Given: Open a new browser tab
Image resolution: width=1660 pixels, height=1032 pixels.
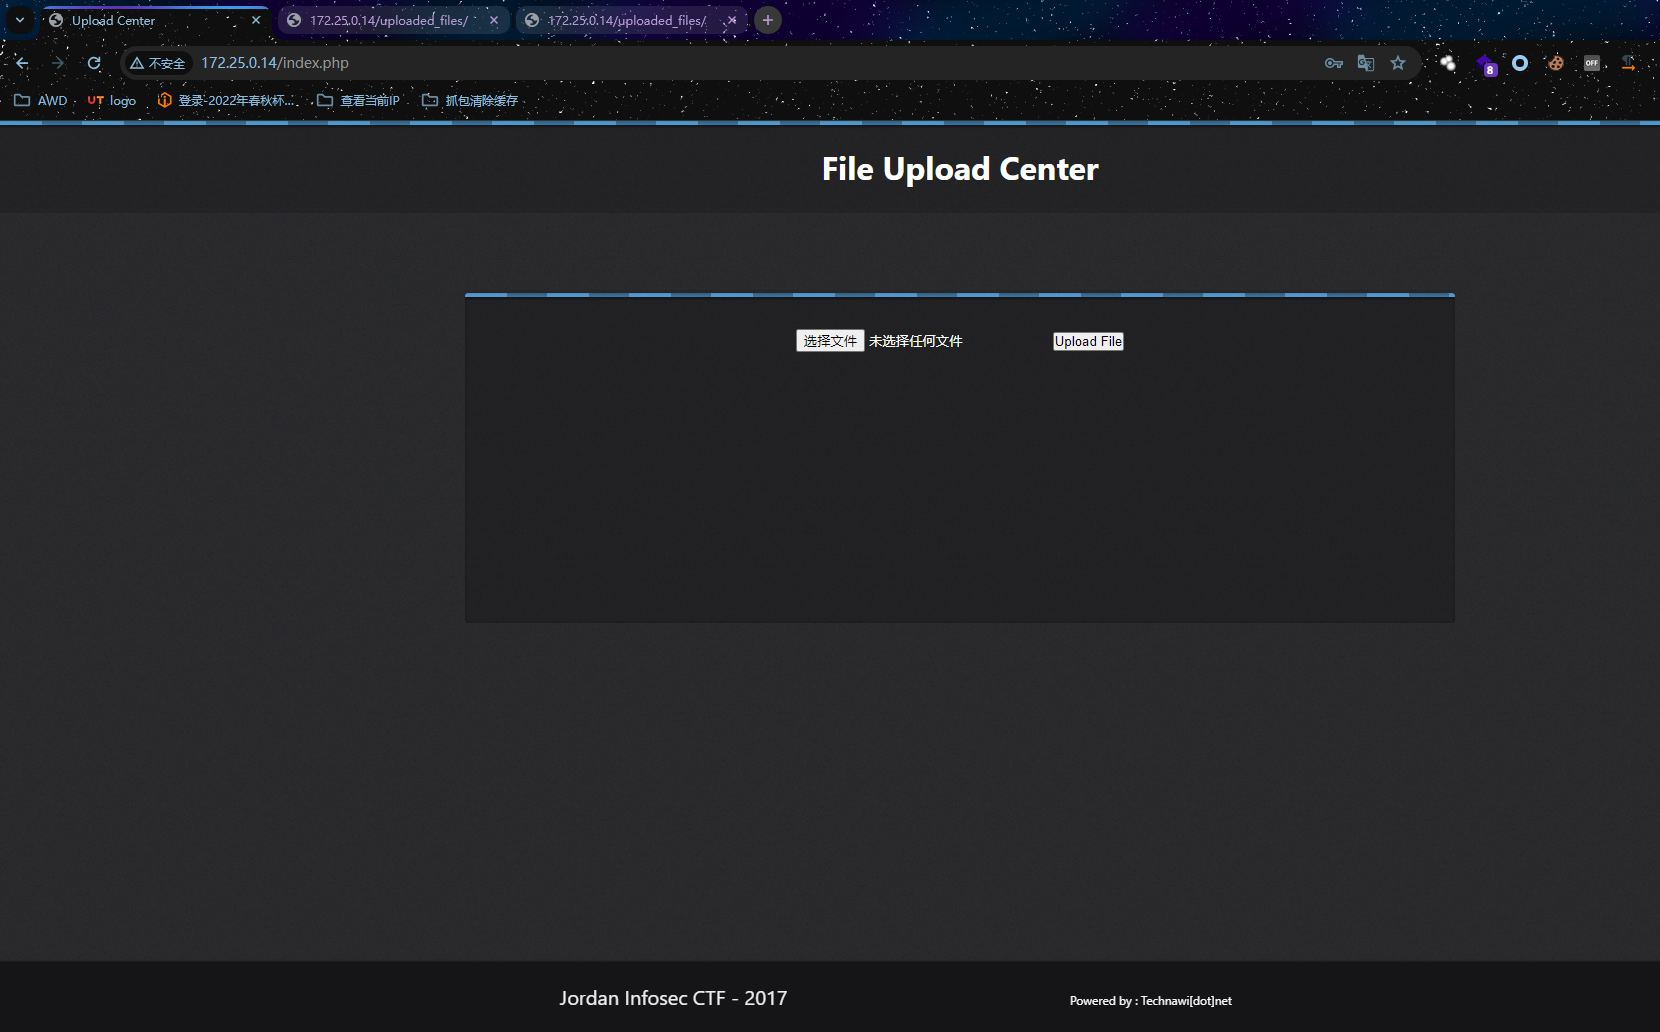Looking at the screenshot, I should pyautogui.click(x=768, y=20).
